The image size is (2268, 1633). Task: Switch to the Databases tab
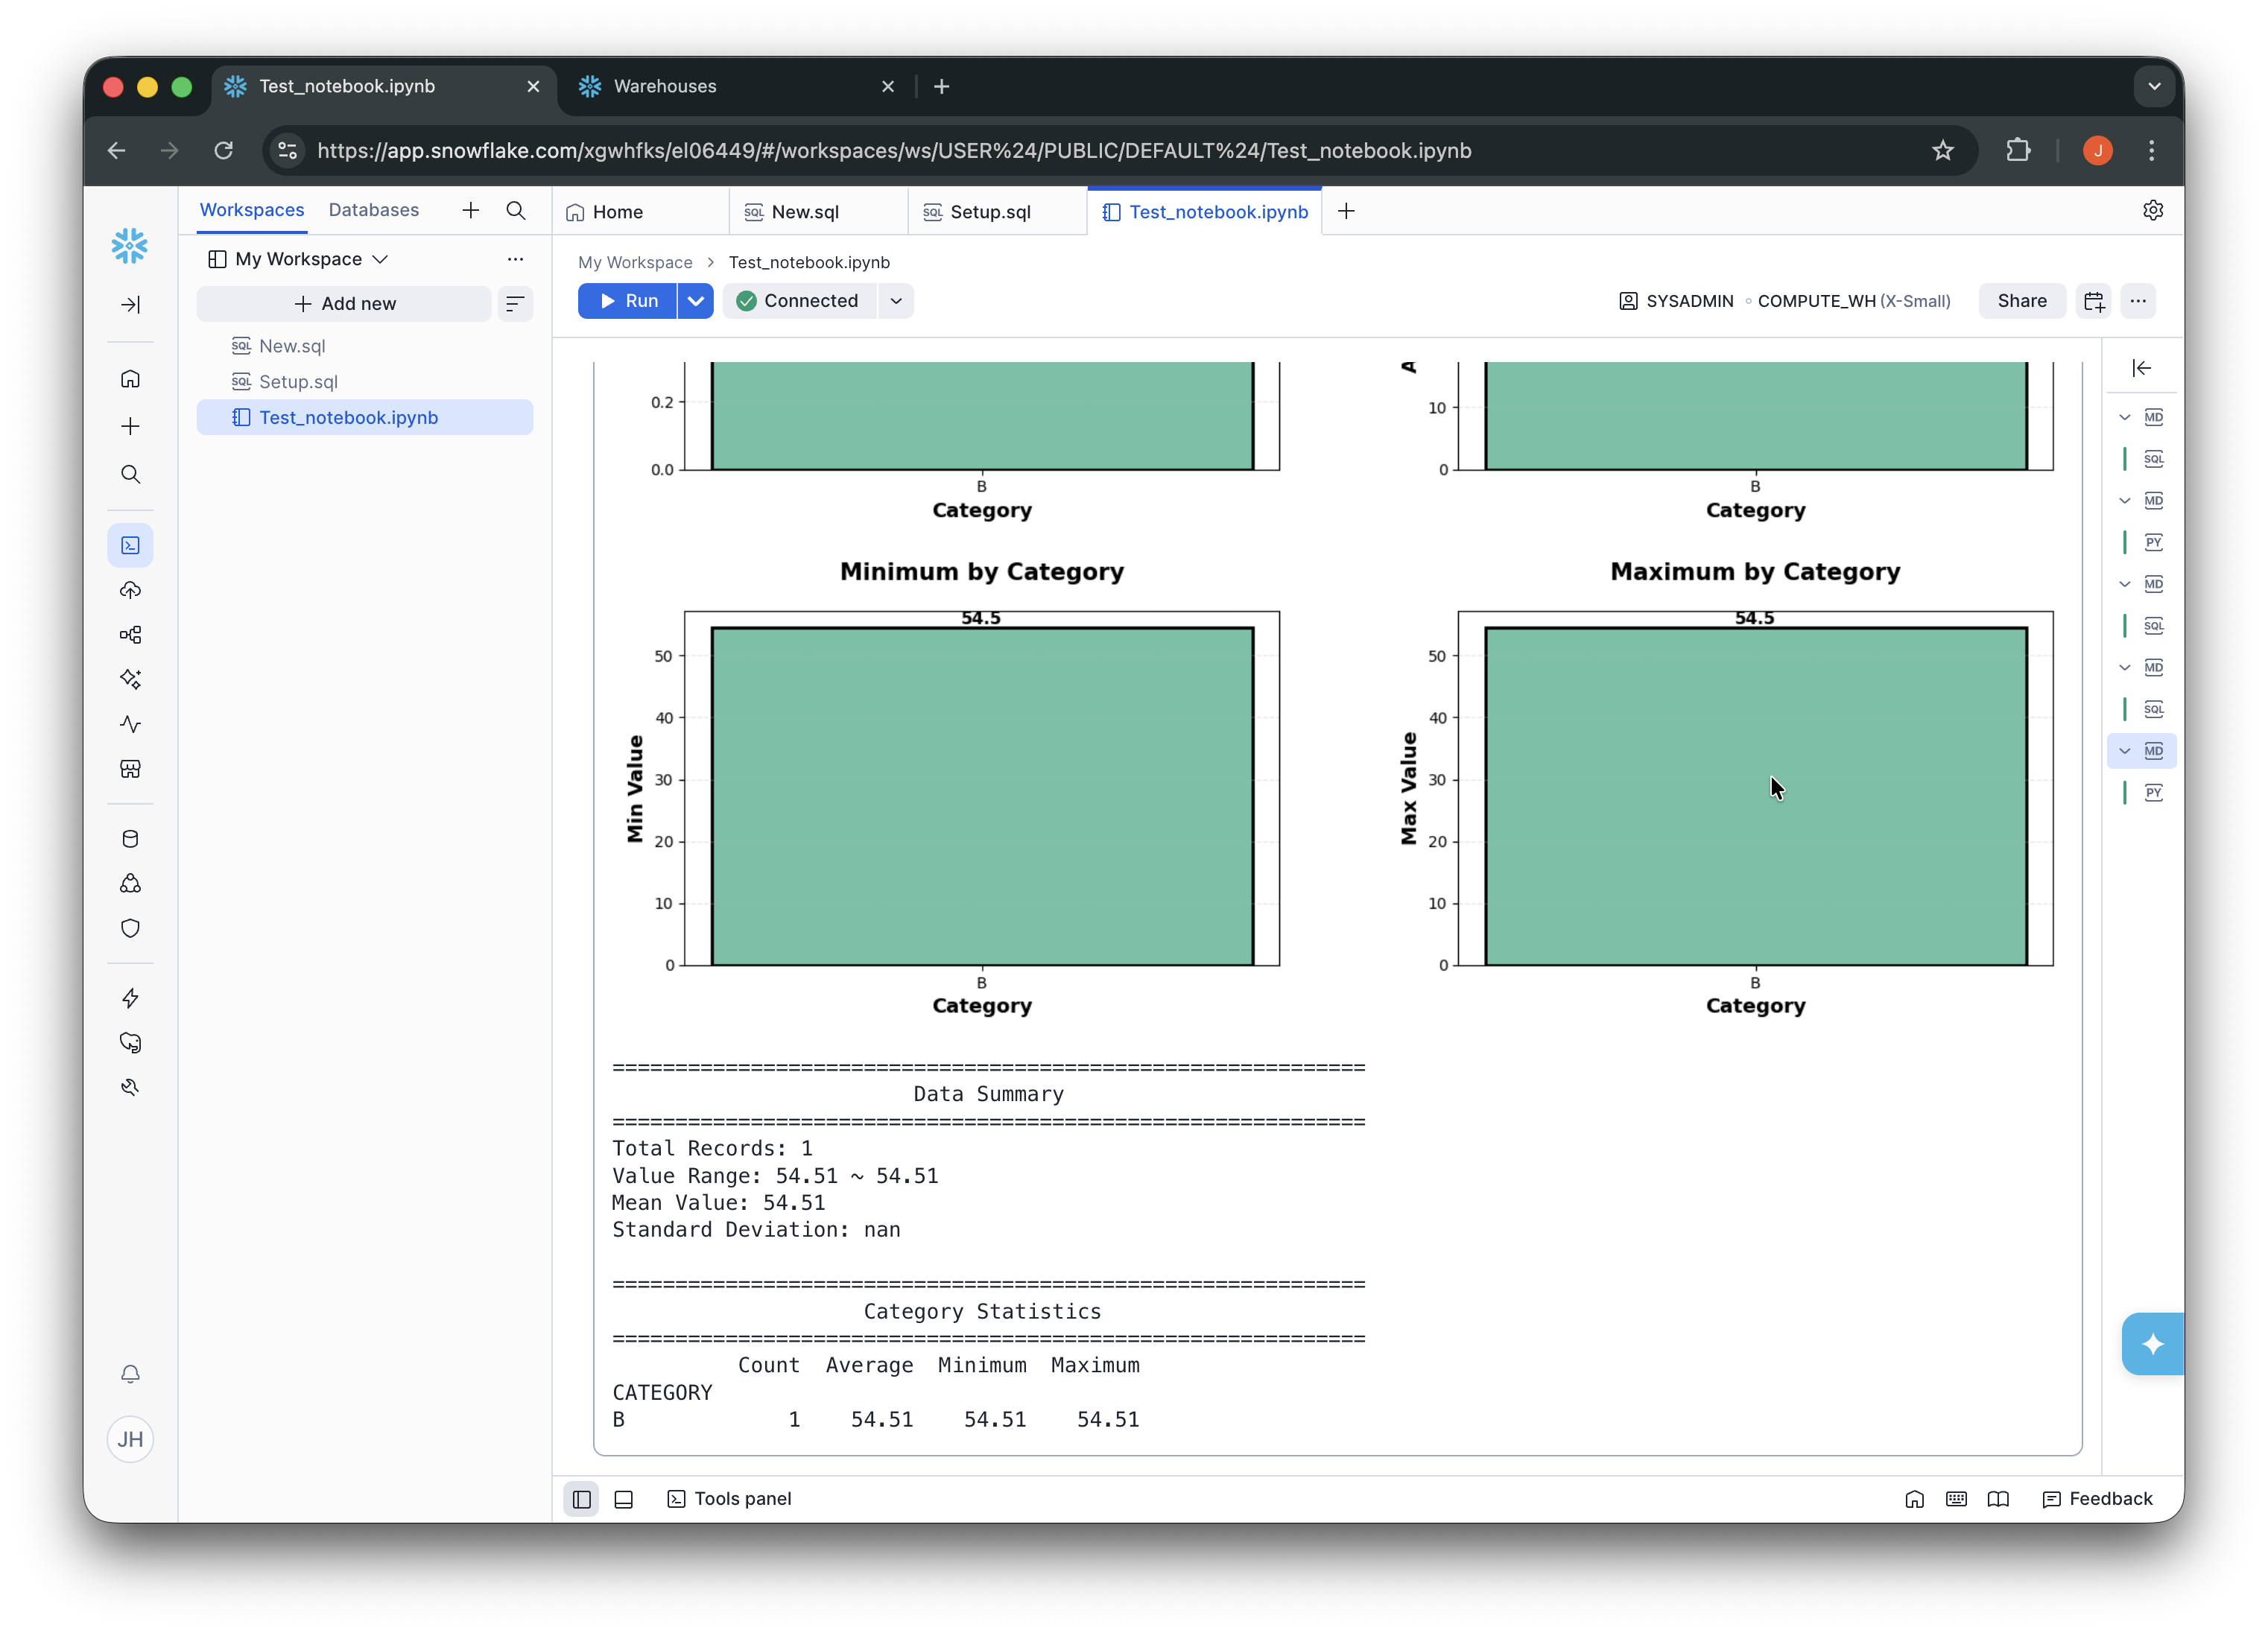[374, 210]
